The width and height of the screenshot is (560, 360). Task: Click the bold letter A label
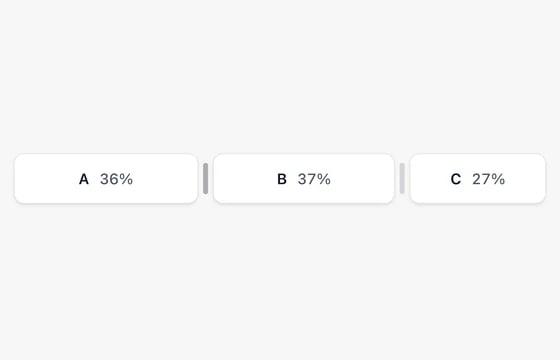(84, 179)
